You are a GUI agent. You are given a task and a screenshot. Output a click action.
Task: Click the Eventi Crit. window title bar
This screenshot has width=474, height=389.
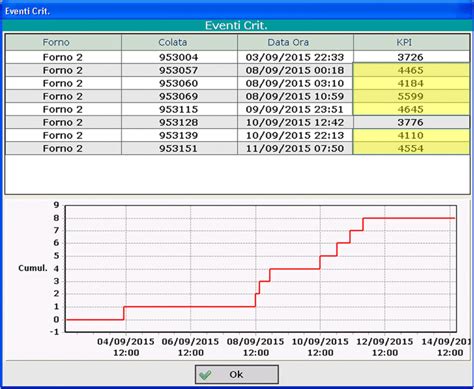(x=237, y=11)
